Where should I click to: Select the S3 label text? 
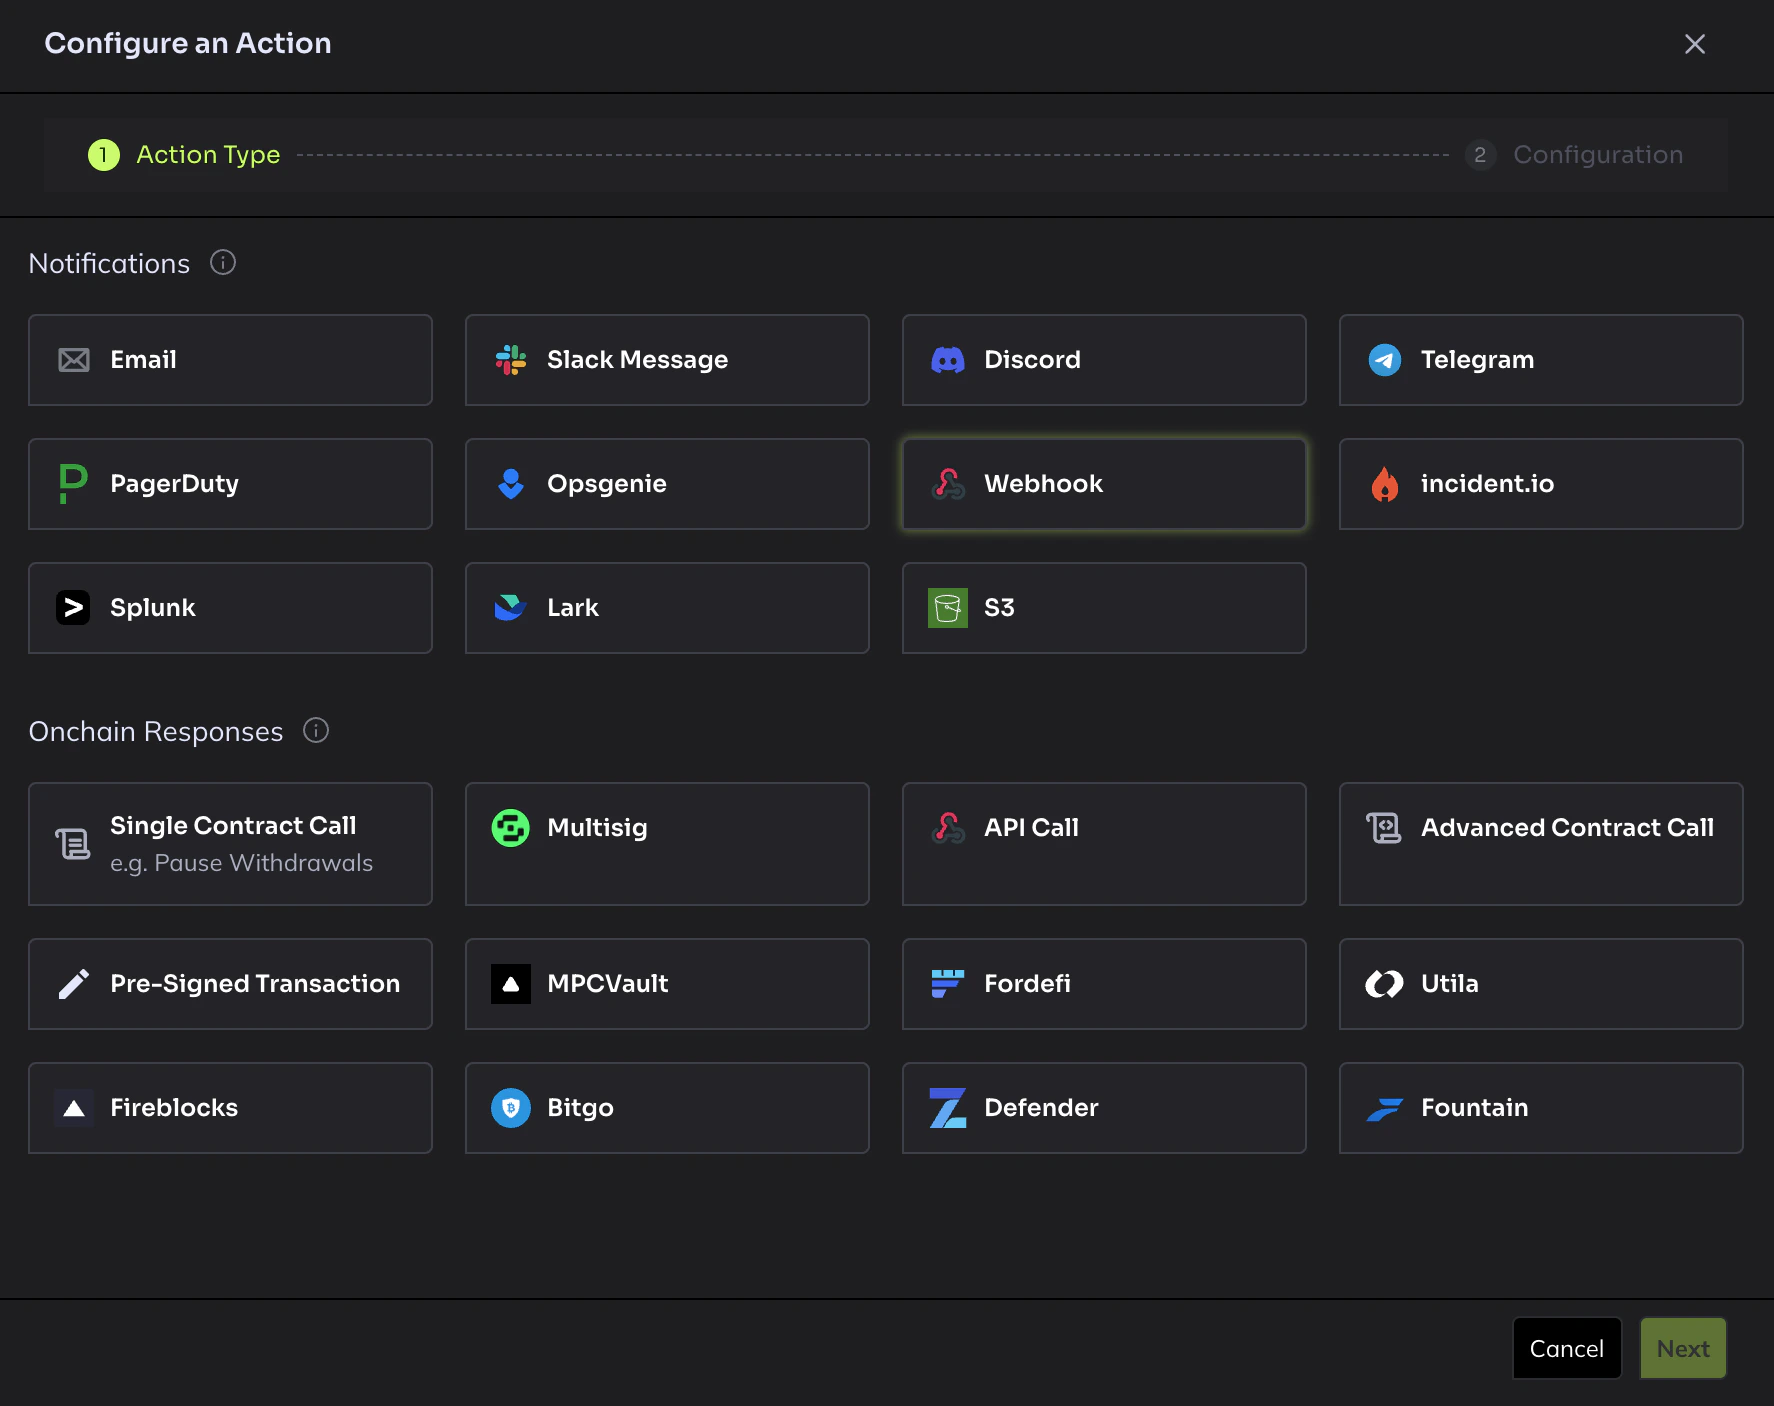pyautogui.click(x=999, y=608)
